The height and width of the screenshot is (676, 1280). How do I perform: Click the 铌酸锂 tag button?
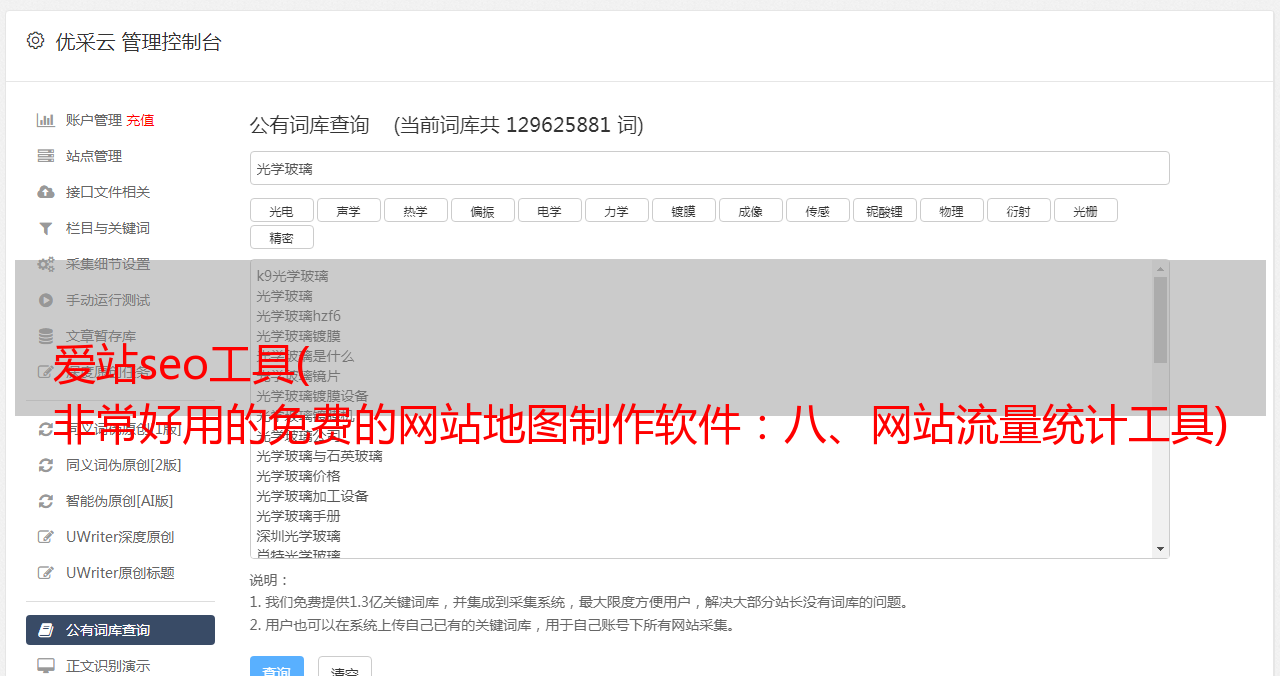click(884, 211)
